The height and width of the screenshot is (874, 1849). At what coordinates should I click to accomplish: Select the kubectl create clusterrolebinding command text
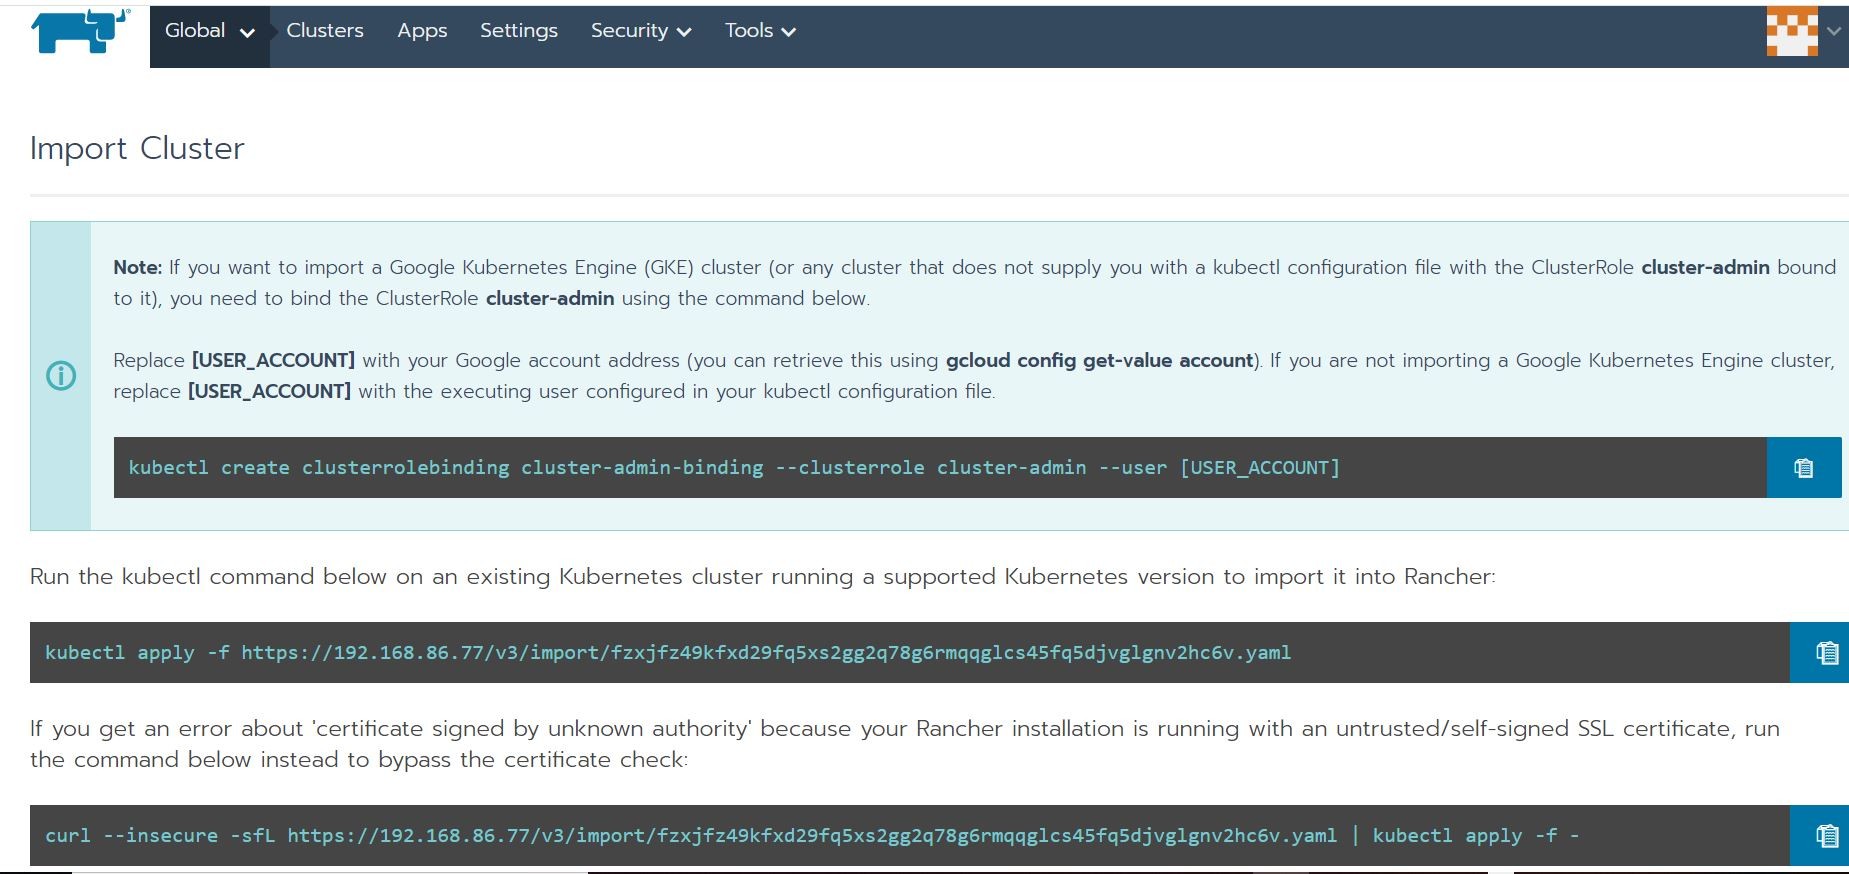point(734,467)
